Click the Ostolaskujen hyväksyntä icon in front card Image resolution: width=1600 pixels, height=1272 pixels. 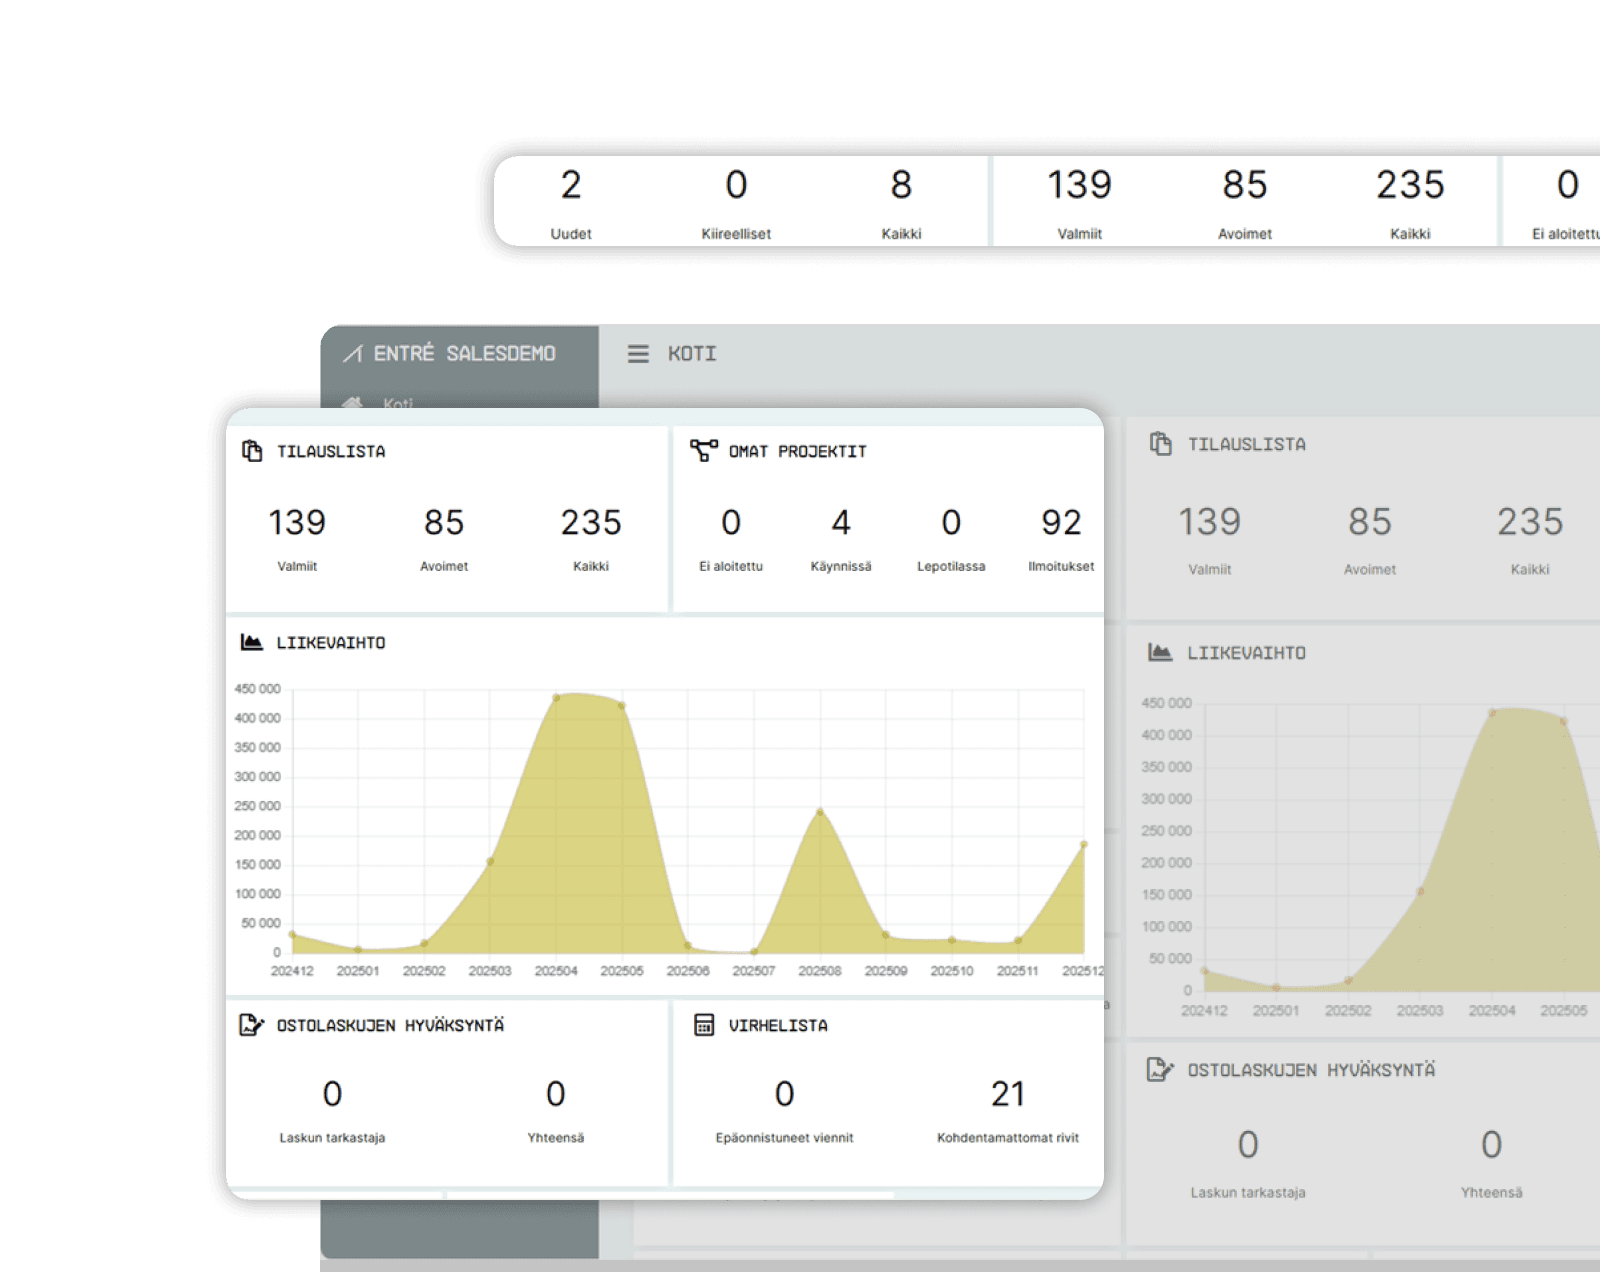[x=252, y=1025]
